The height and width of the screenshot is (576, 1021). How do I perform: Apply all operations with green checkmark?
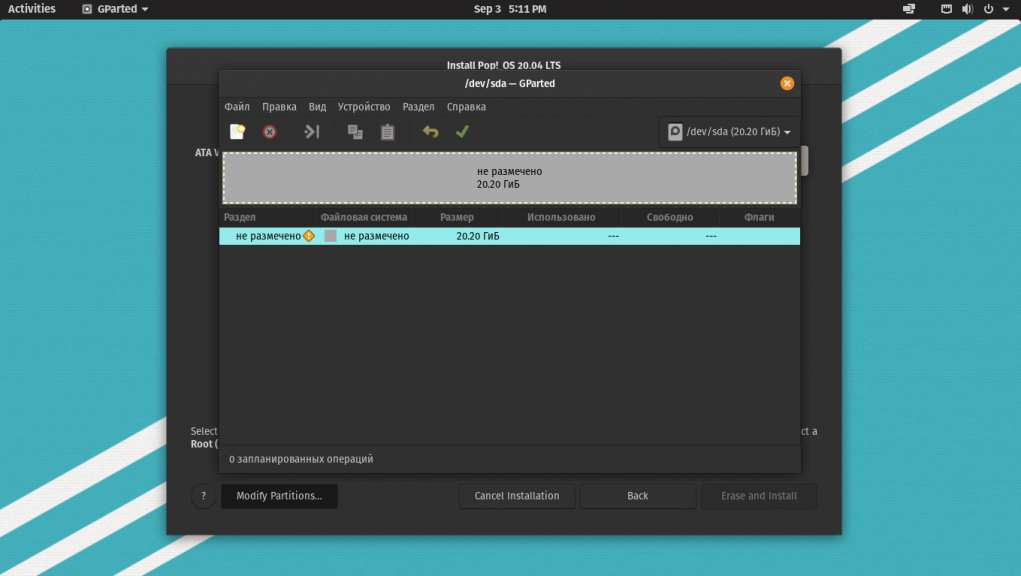click(462, 132)
